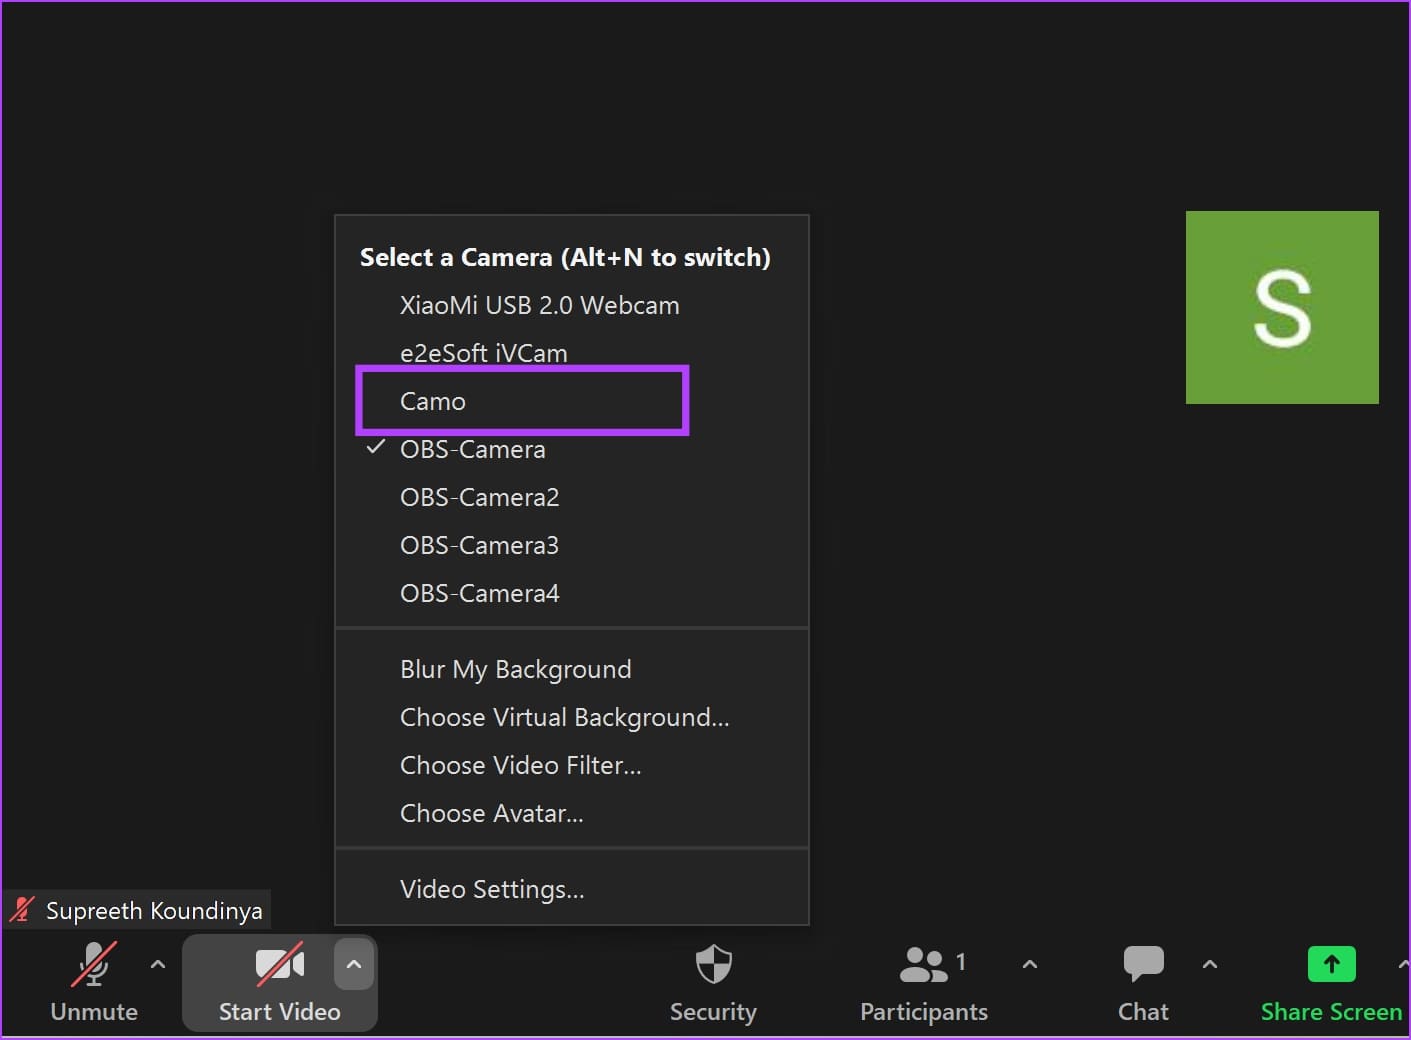Open the Chat bubble icon
This screenshot has height=1040, width=1411.
coord(1144,964)
